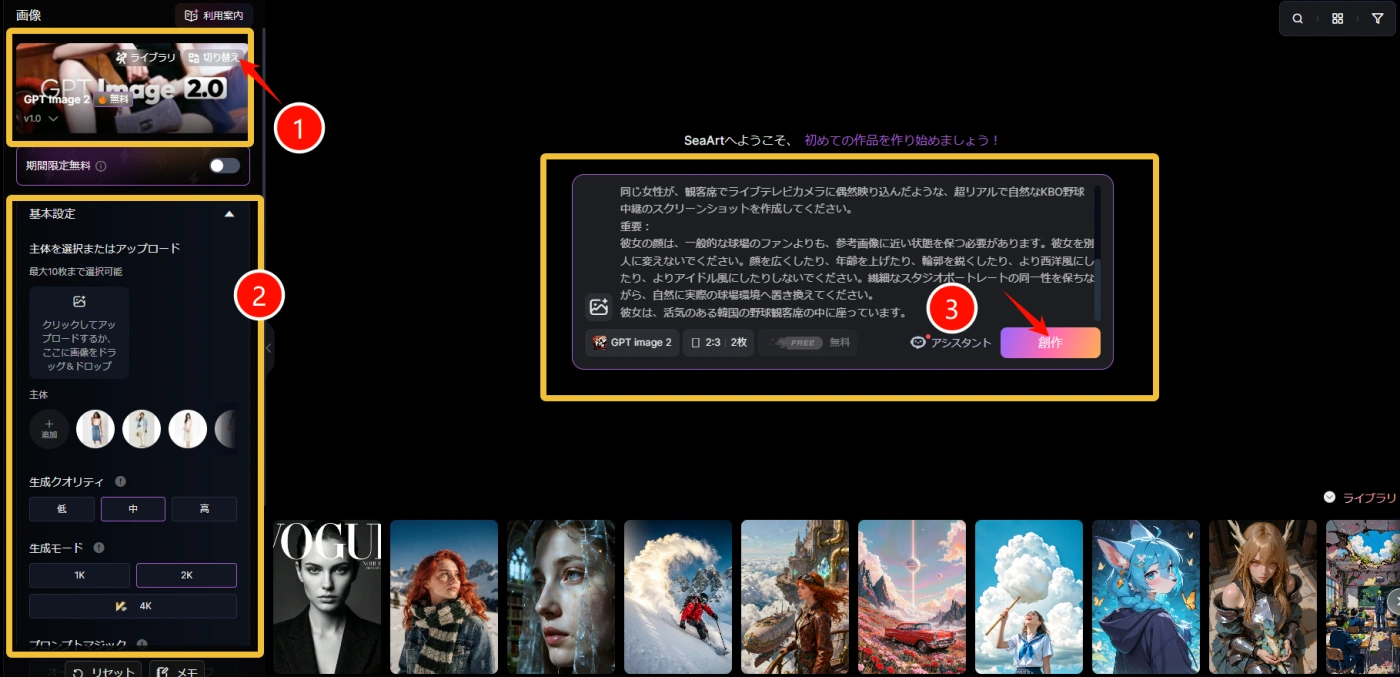Open the ライブラリ model library on banner
Image resolution: width=1400 pixels, height=677 pixels.
(146, 58)
